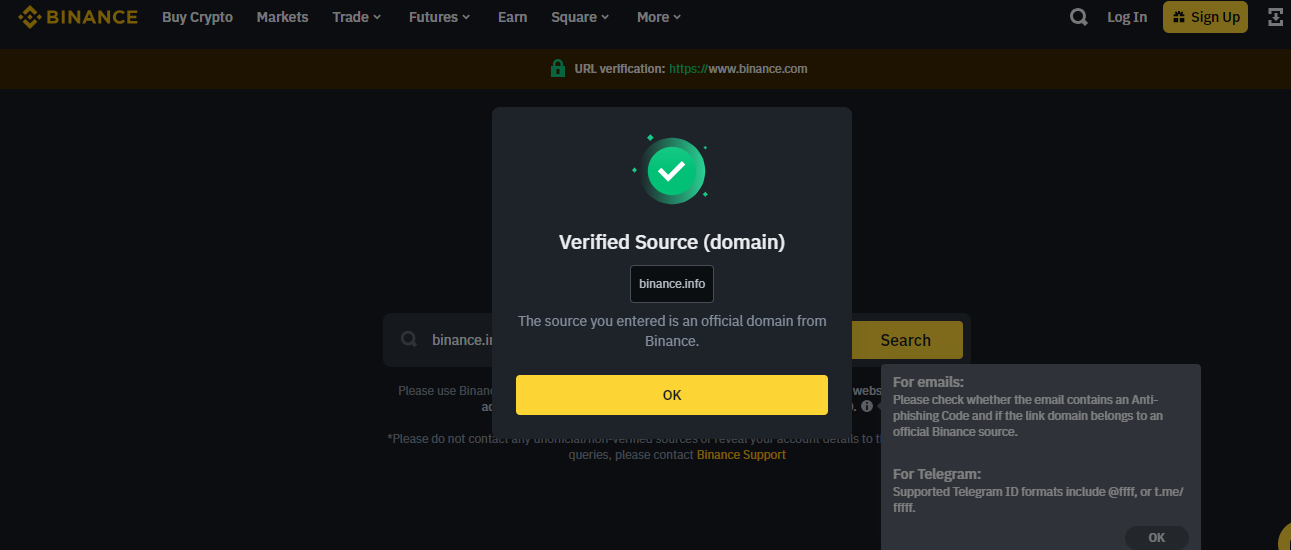The image size is (1291, 550).
Task: Go to Markets
Action: pos(282,17)
